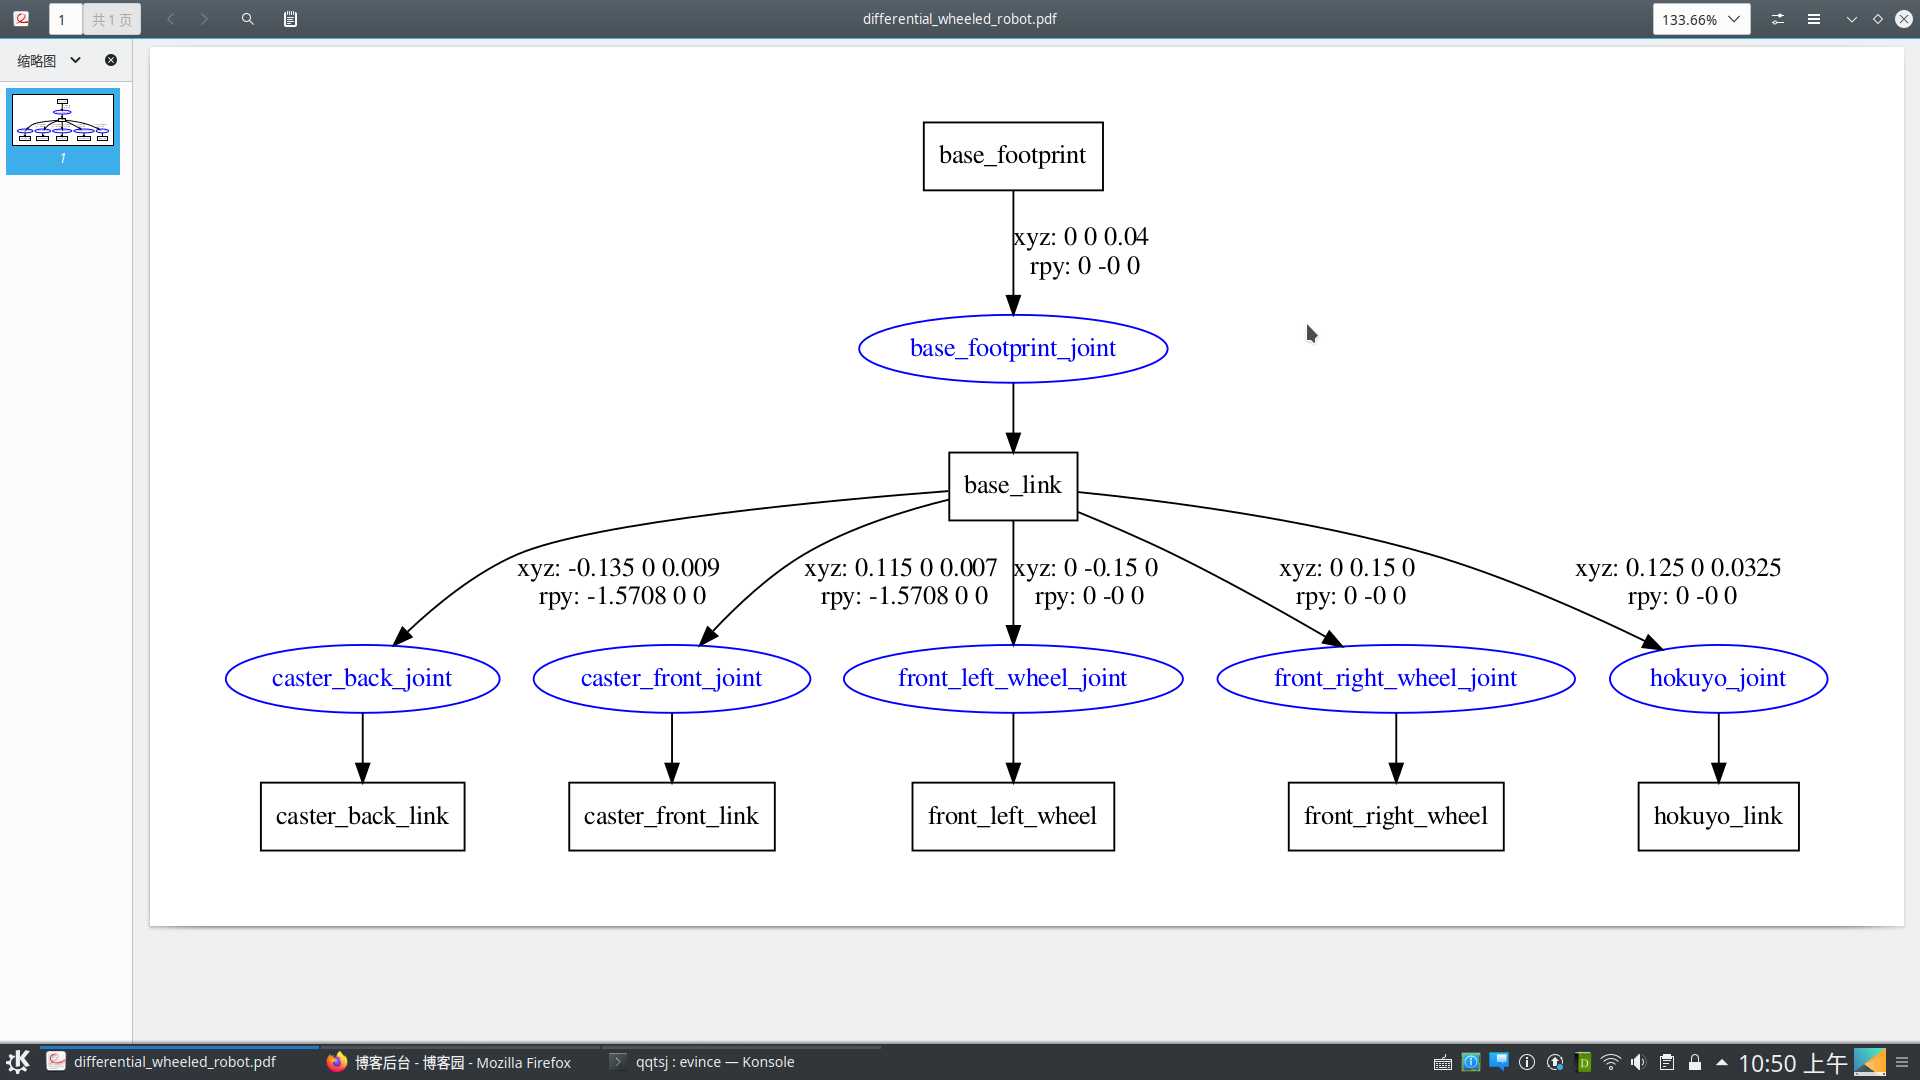Expand hidden system tray icons arrow
This screenshot has width=1920, height=1080.
1722,1062
